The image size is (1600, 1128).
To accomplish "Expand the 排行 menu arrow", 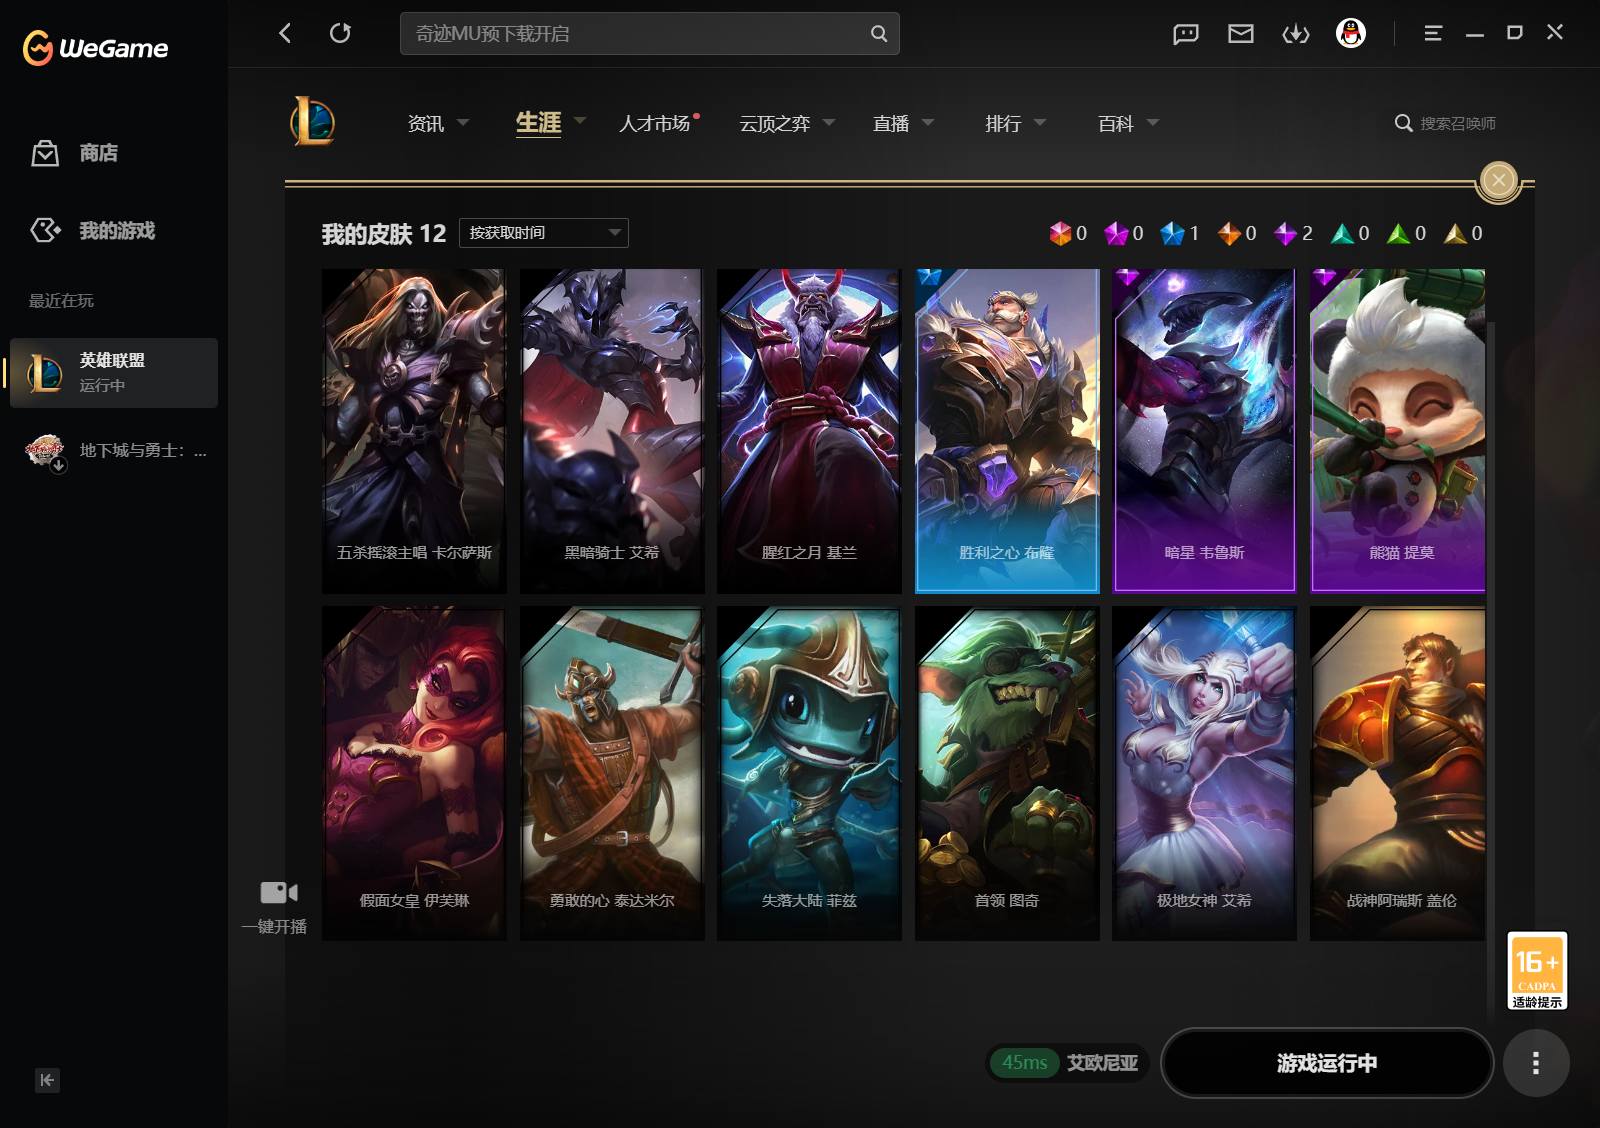I will (1040, 122).
